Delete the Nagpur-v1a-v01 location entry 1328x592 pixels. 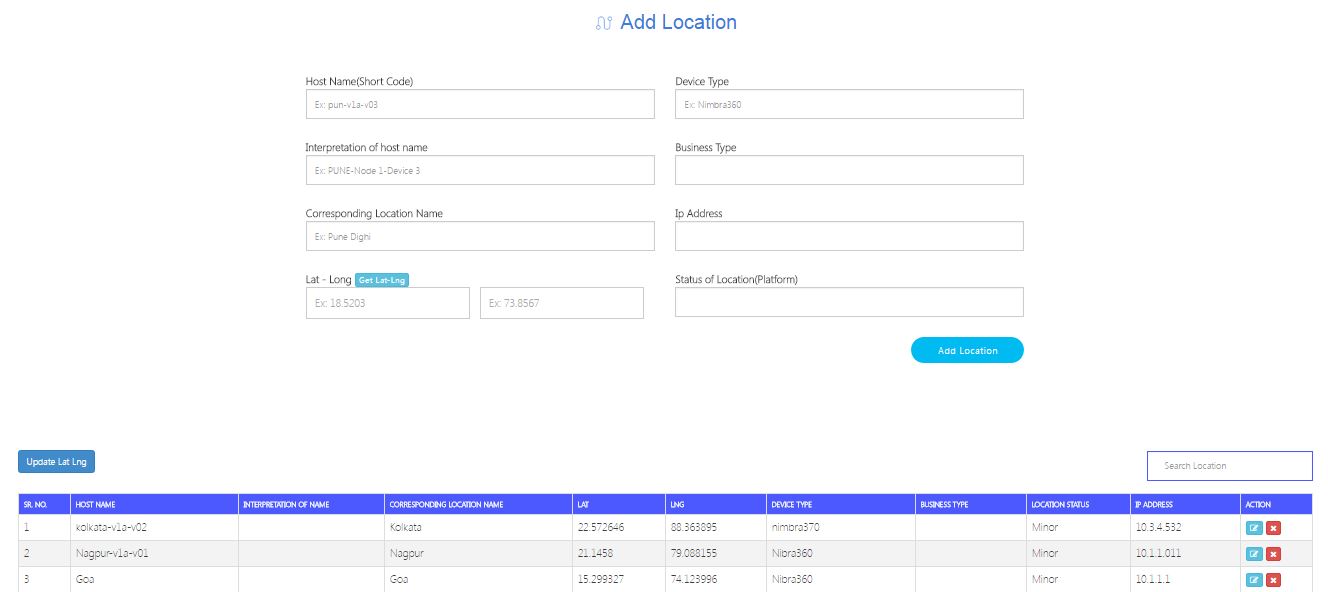click(1273, 554)
